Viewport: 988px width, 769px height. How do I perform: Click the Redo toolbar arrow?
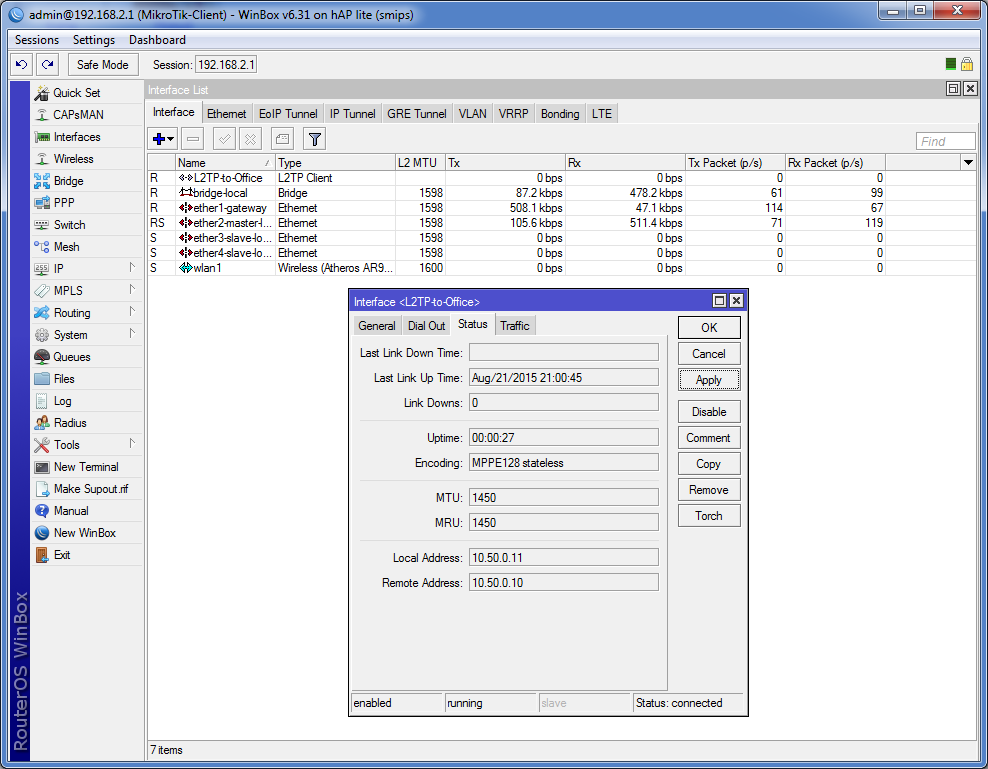(x=47, y=64)
